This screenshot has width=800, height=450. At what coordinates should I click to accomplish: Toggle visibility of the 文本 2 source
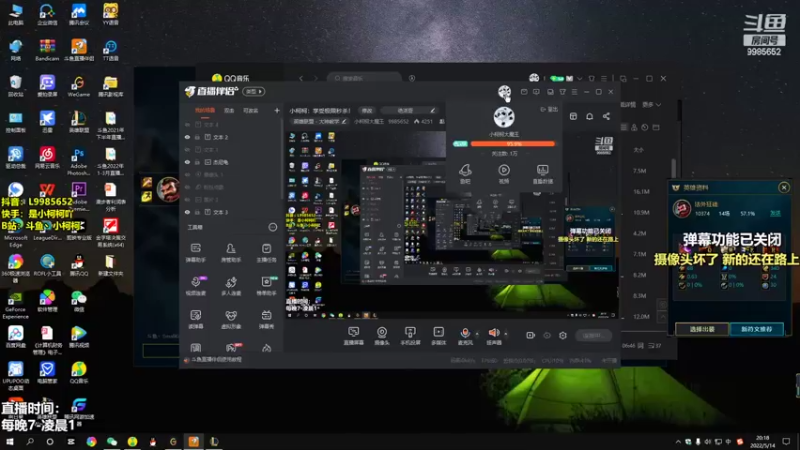pos(187,137)
